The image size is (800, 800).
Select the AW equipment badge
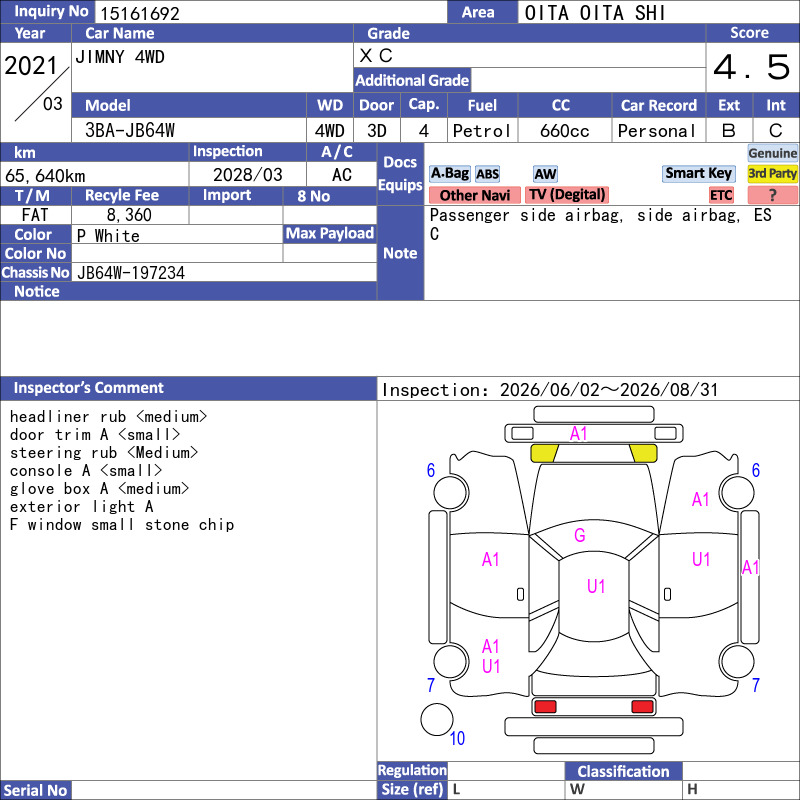(x=545, y=174)
